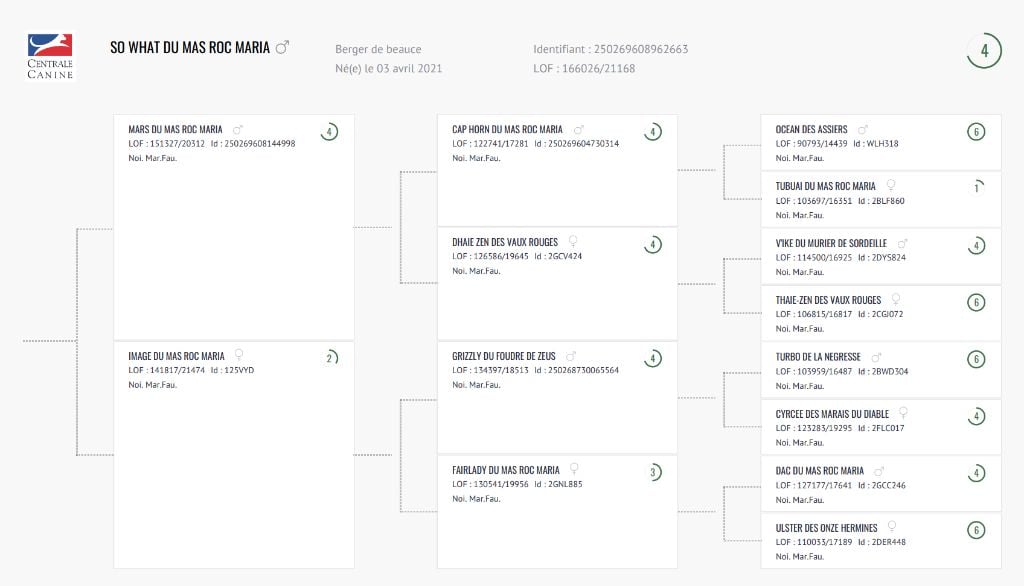Image resolution: width=1024 pixels, height=586 pixels.
Task: Click the rating circle for OCEAN DES ASSIERS
Action: click(976, 131)
